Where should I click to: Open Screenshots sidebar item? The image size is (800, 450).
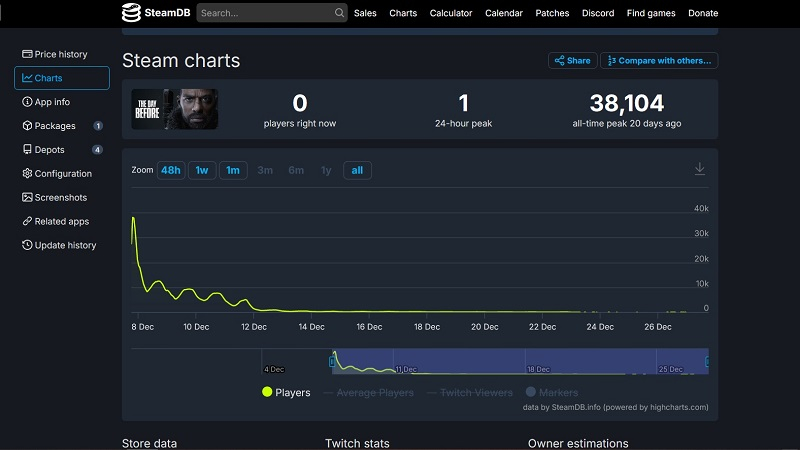pos(60,198)
